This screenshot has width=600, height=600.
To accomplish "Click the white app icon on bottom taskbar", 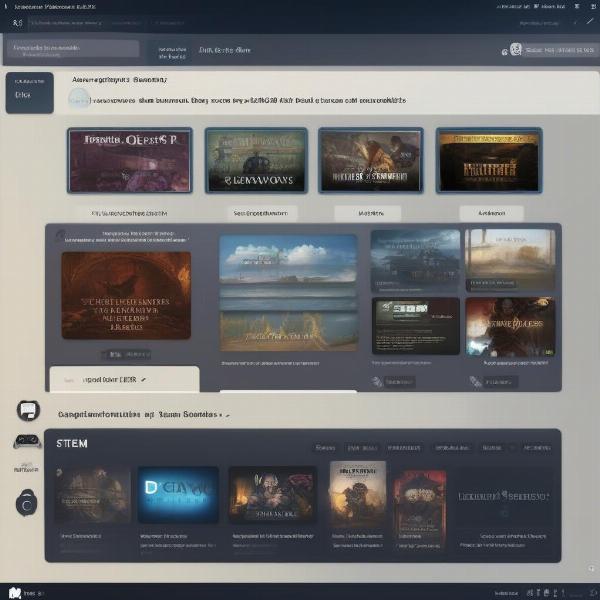I will (x=15, y=593).
